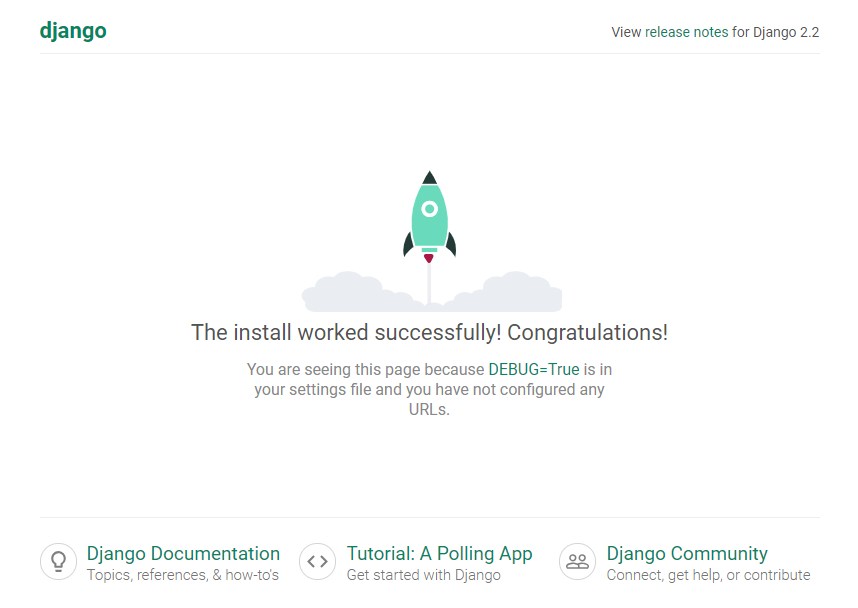858x608 pixels.
Task: Open Tutorial: A Polling App link
Action: [439, 554]
